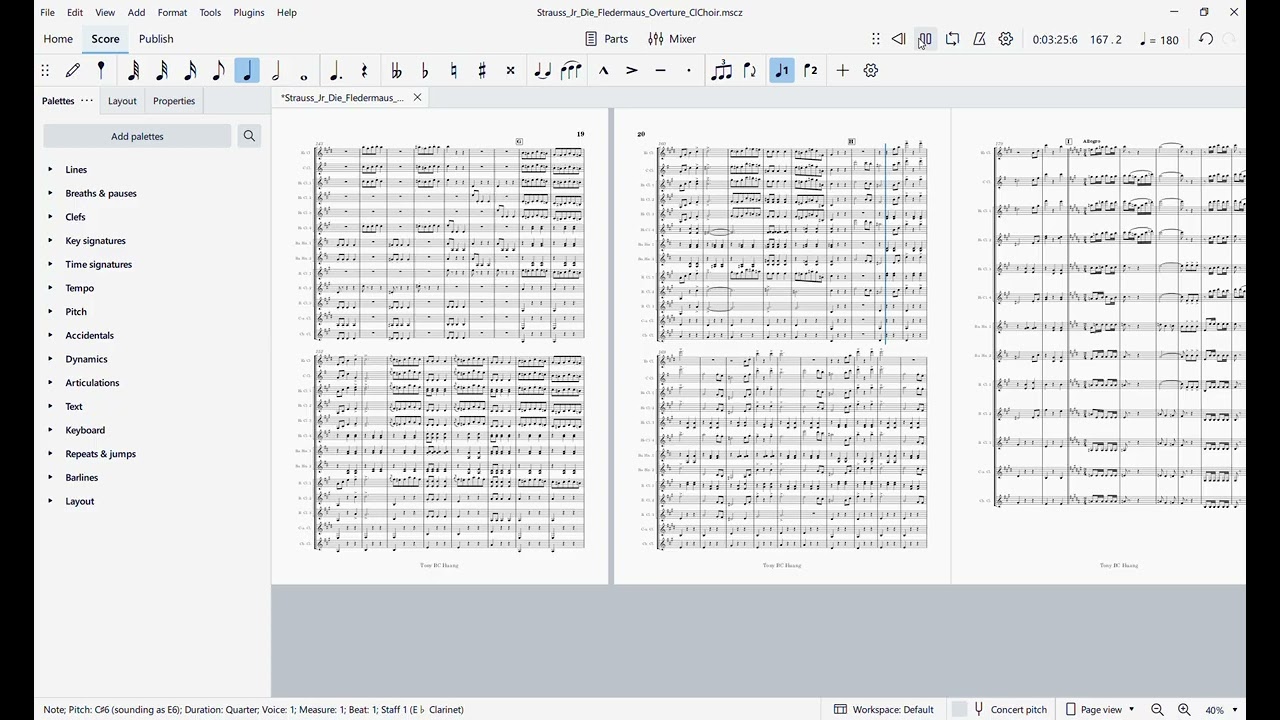Screen dimensions: 1280x720
Task: Open Palettes panel options (three dots)
Action: click(x=87, y=101)
